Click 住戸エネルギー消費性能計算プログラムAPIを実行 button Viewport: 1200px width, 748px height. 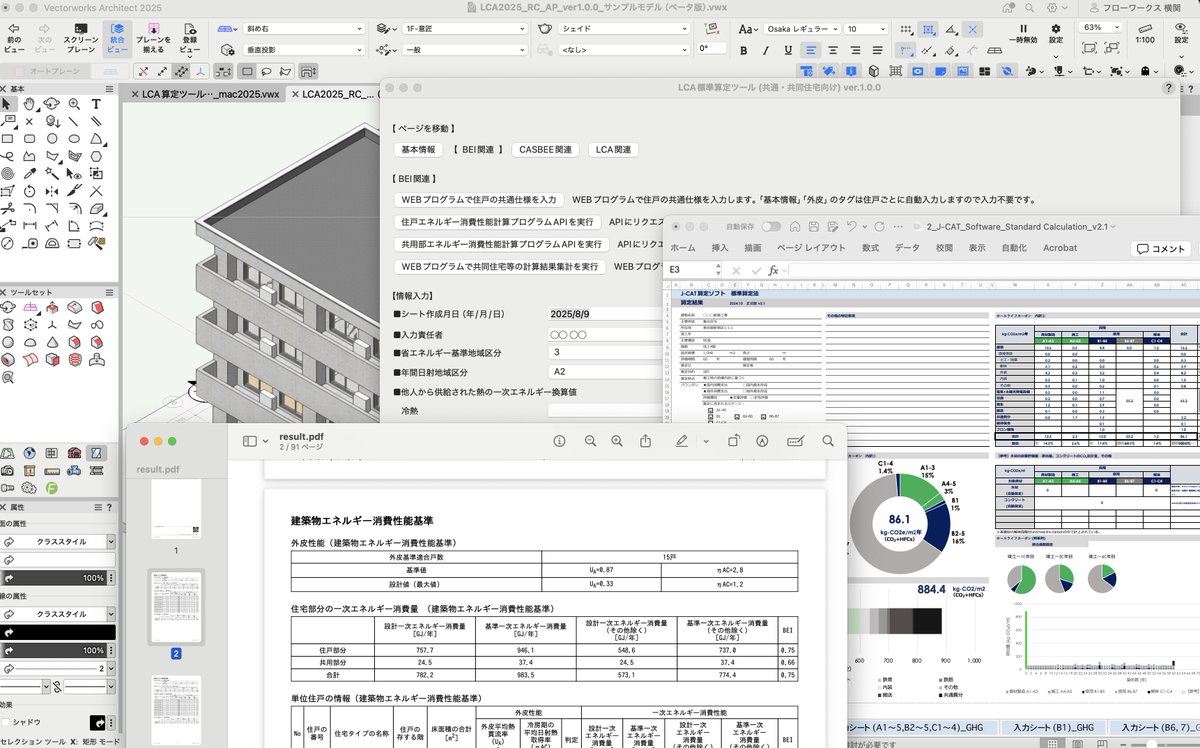tap(497, 221)
